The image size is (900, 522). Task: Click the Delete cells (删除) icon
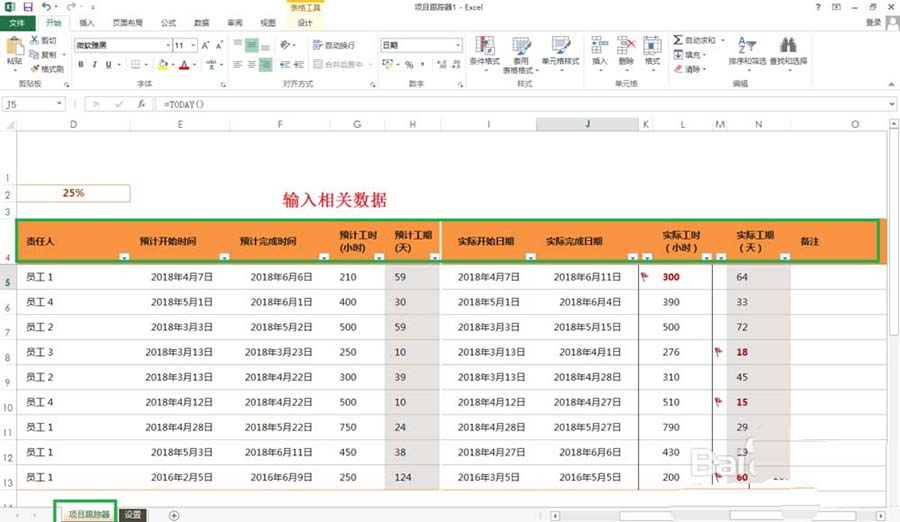click(x=626, y=50)
